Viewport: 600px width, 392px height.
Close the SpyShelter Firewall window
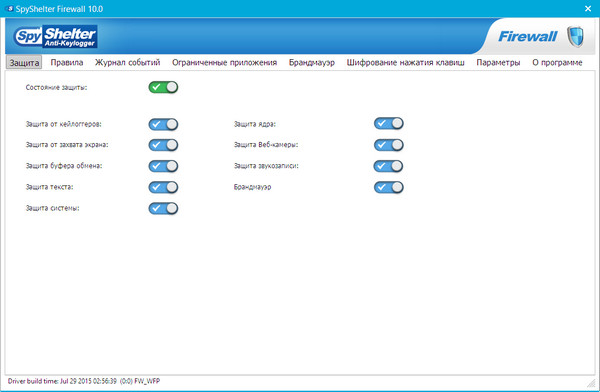tap(588, 8)
